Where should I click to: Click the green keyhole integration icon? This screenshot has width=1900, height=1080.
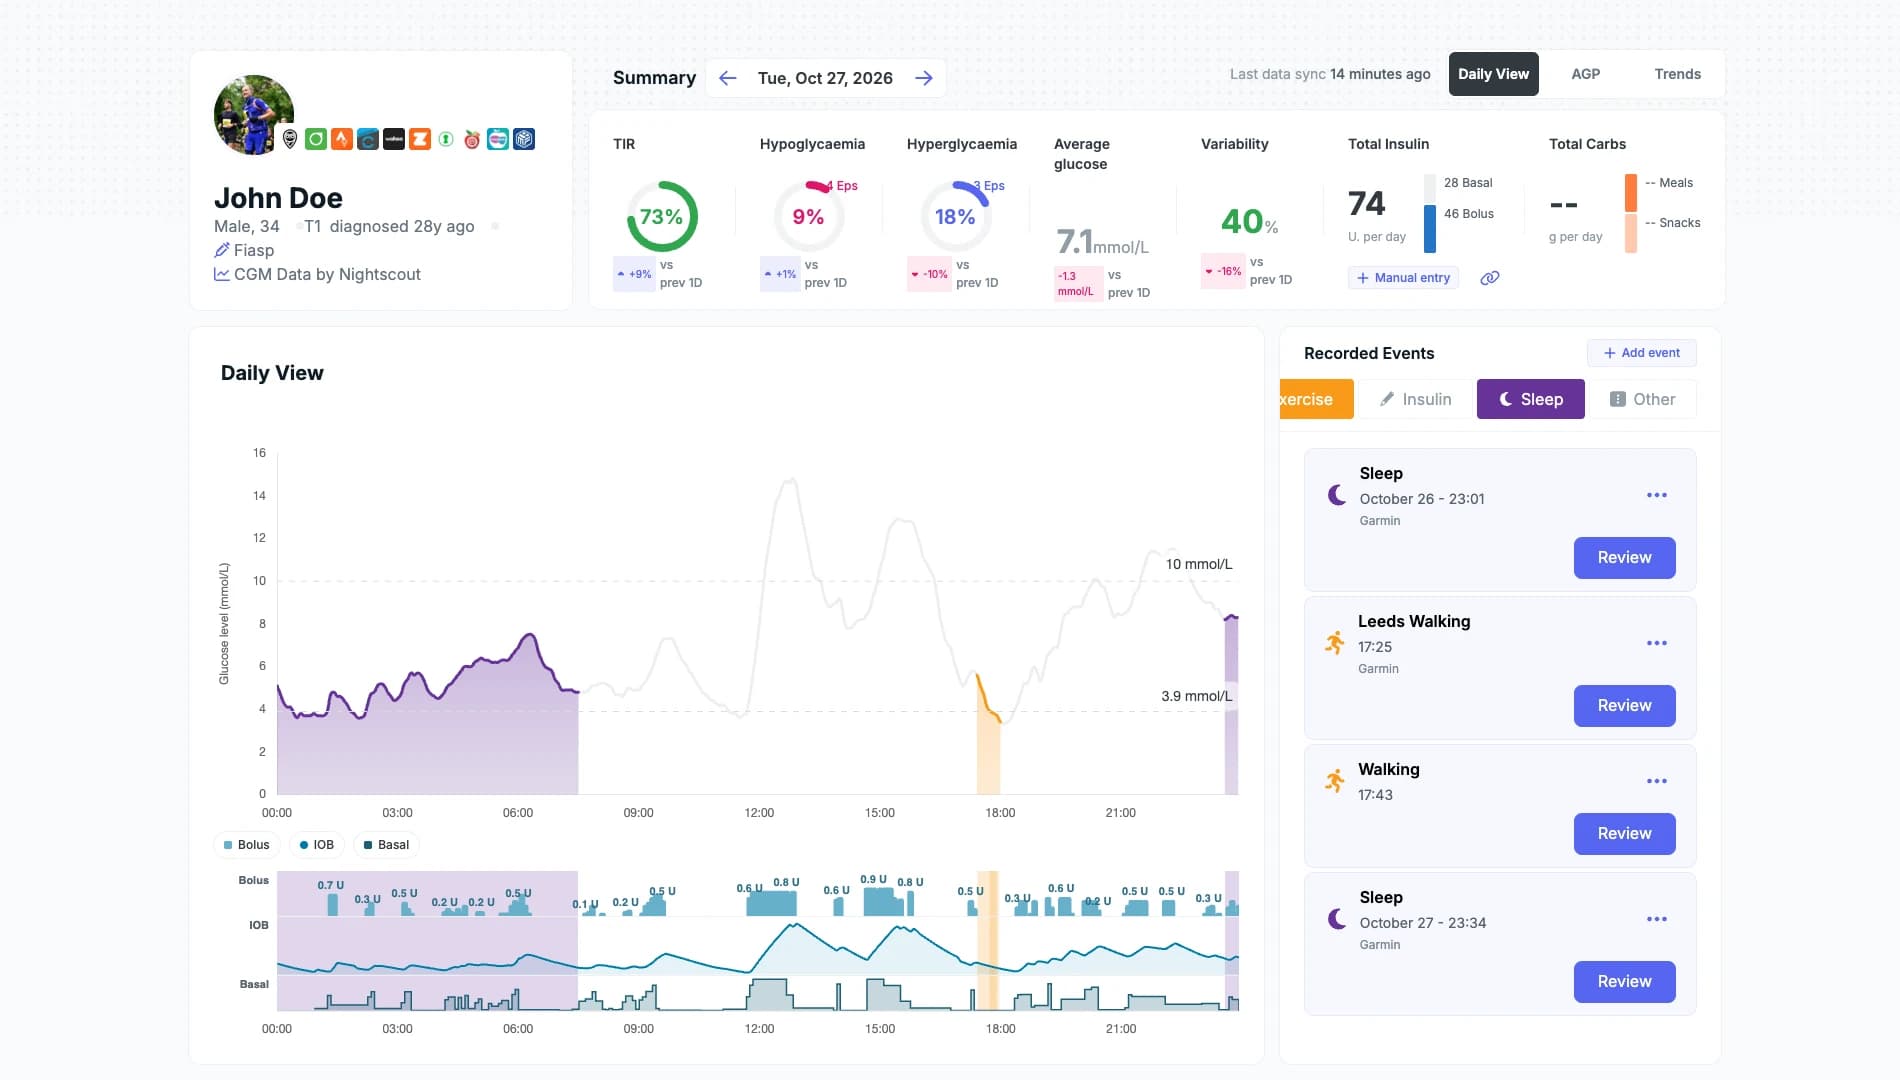446,139
